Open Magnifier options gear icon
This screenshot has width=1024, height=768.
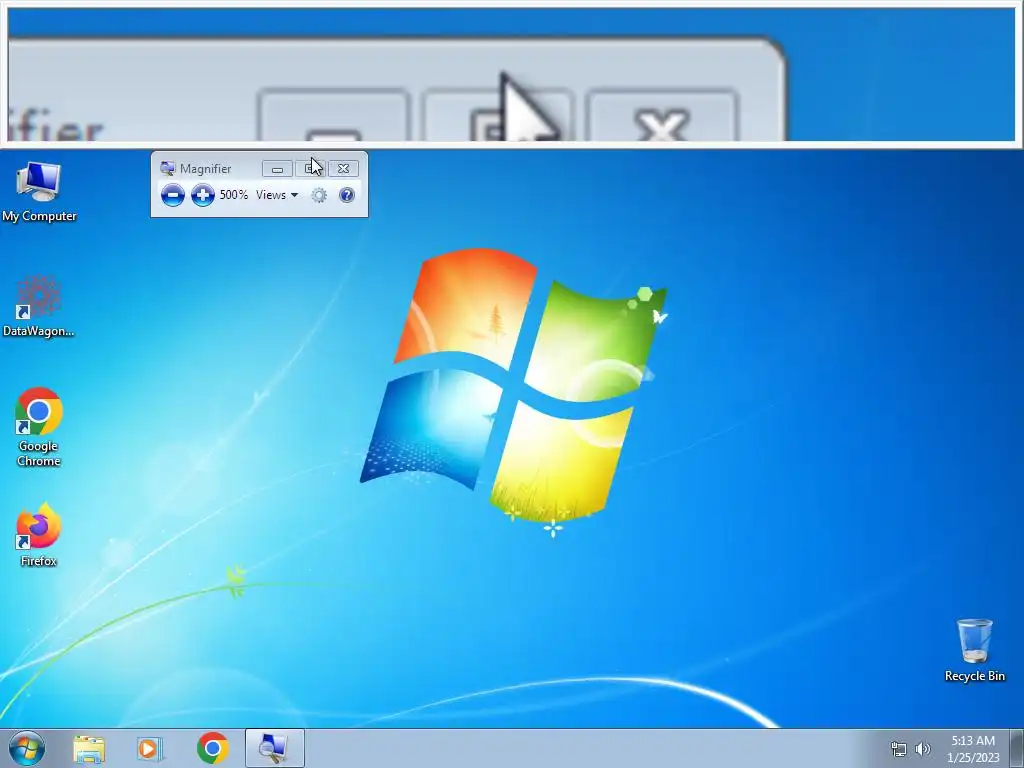pyautogui.click(x=319, y=195)
